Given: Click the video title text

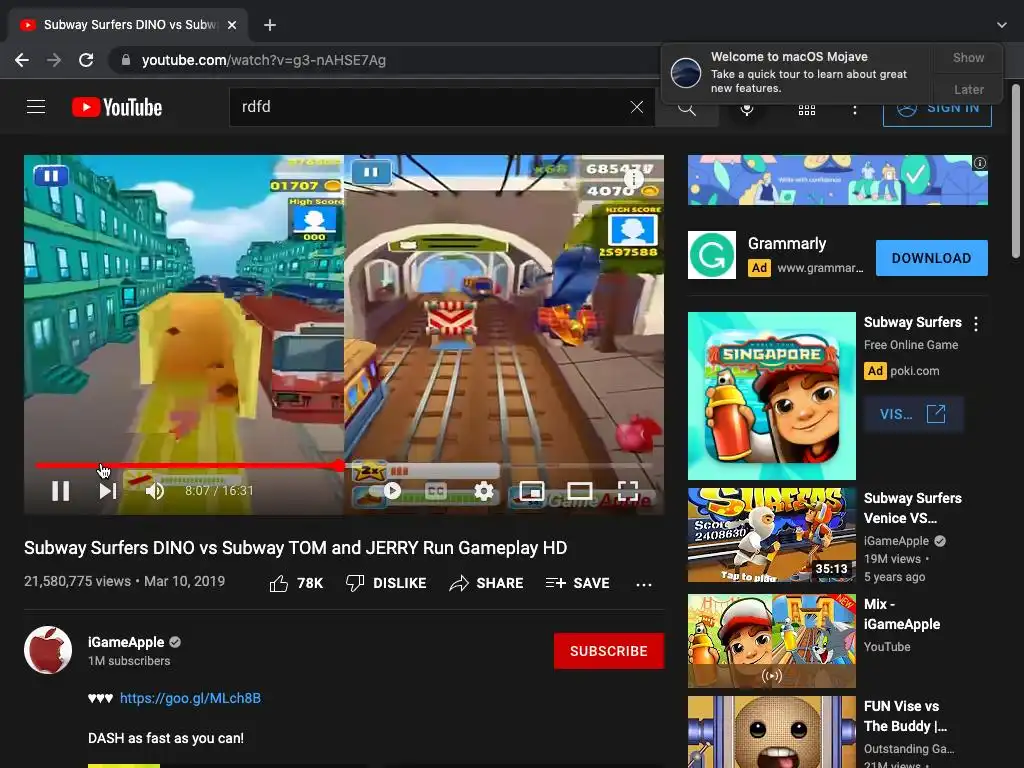Looking at the screenshot, I should pos(295,547).
